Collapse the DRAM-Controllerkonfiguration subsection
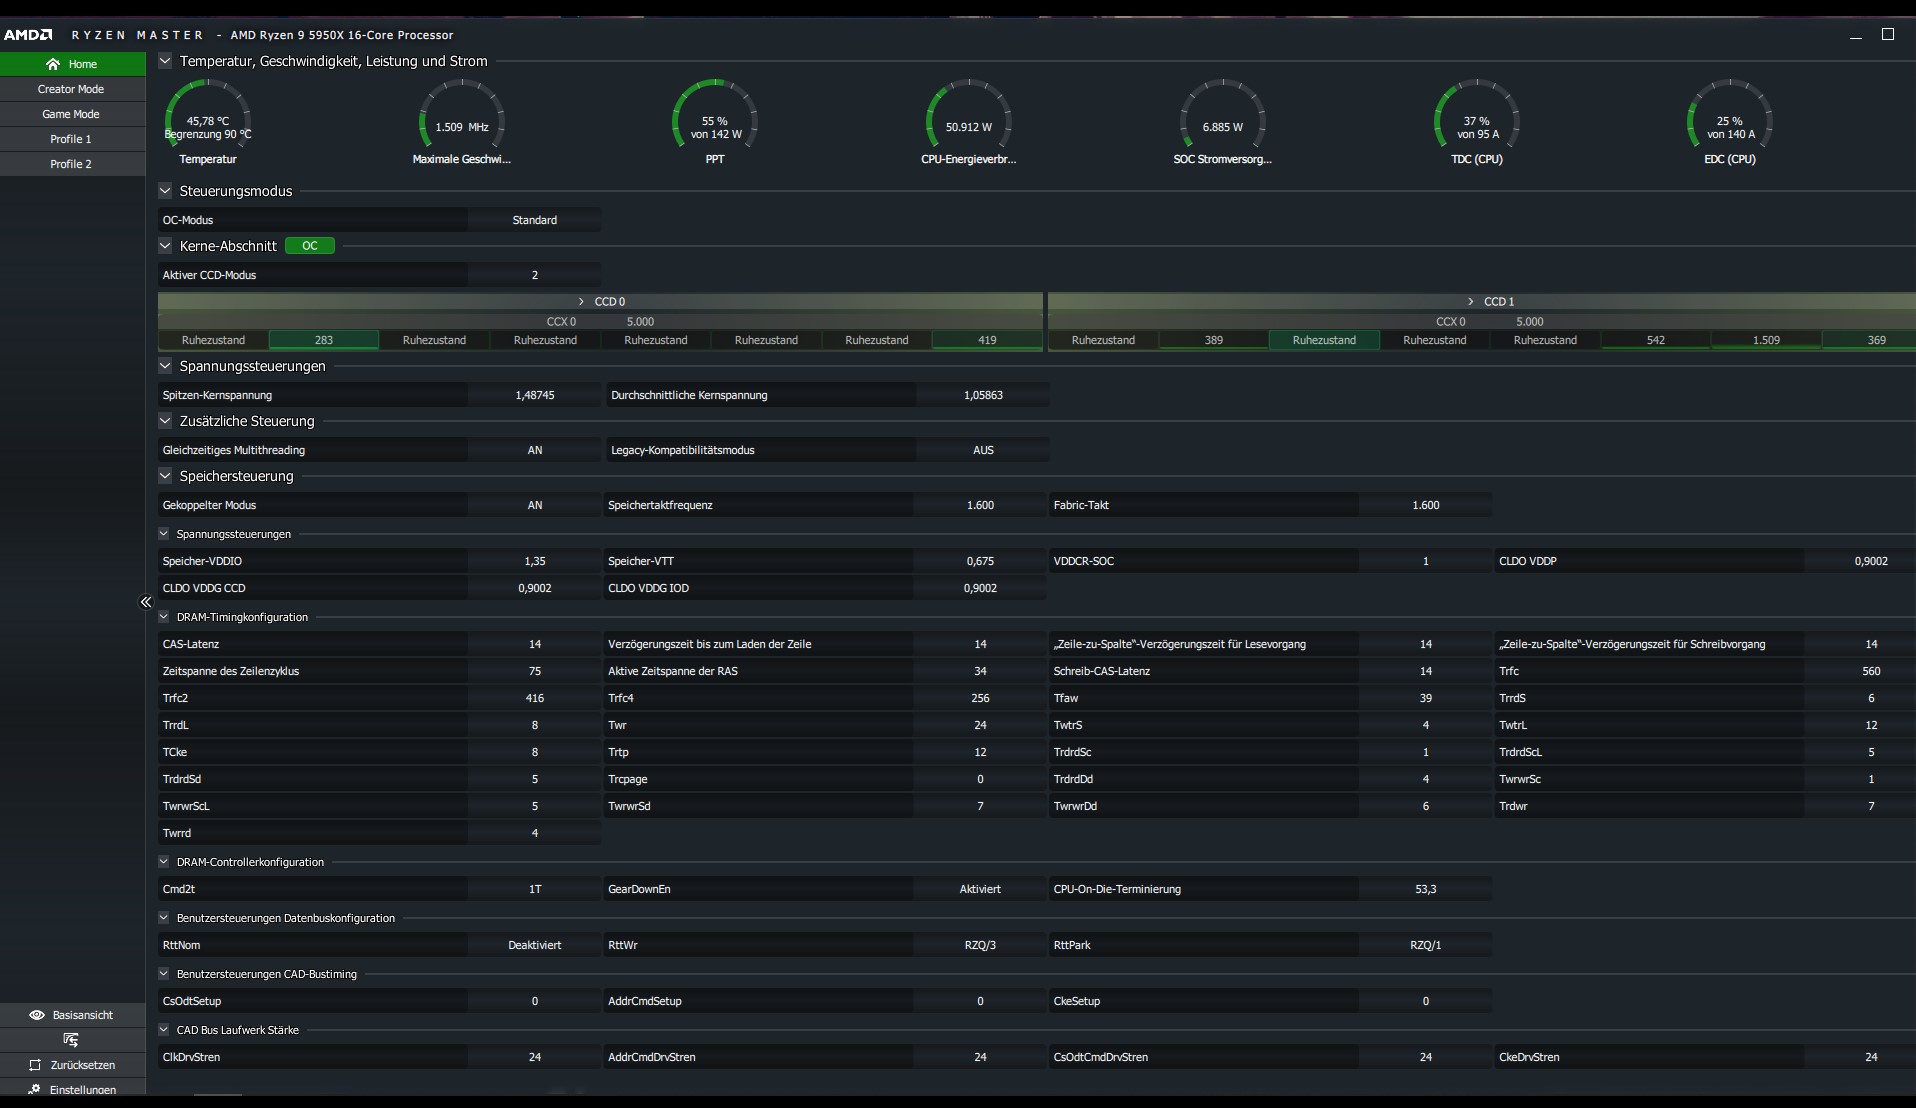The image size is (1916, 1108). tap(164, 862)
